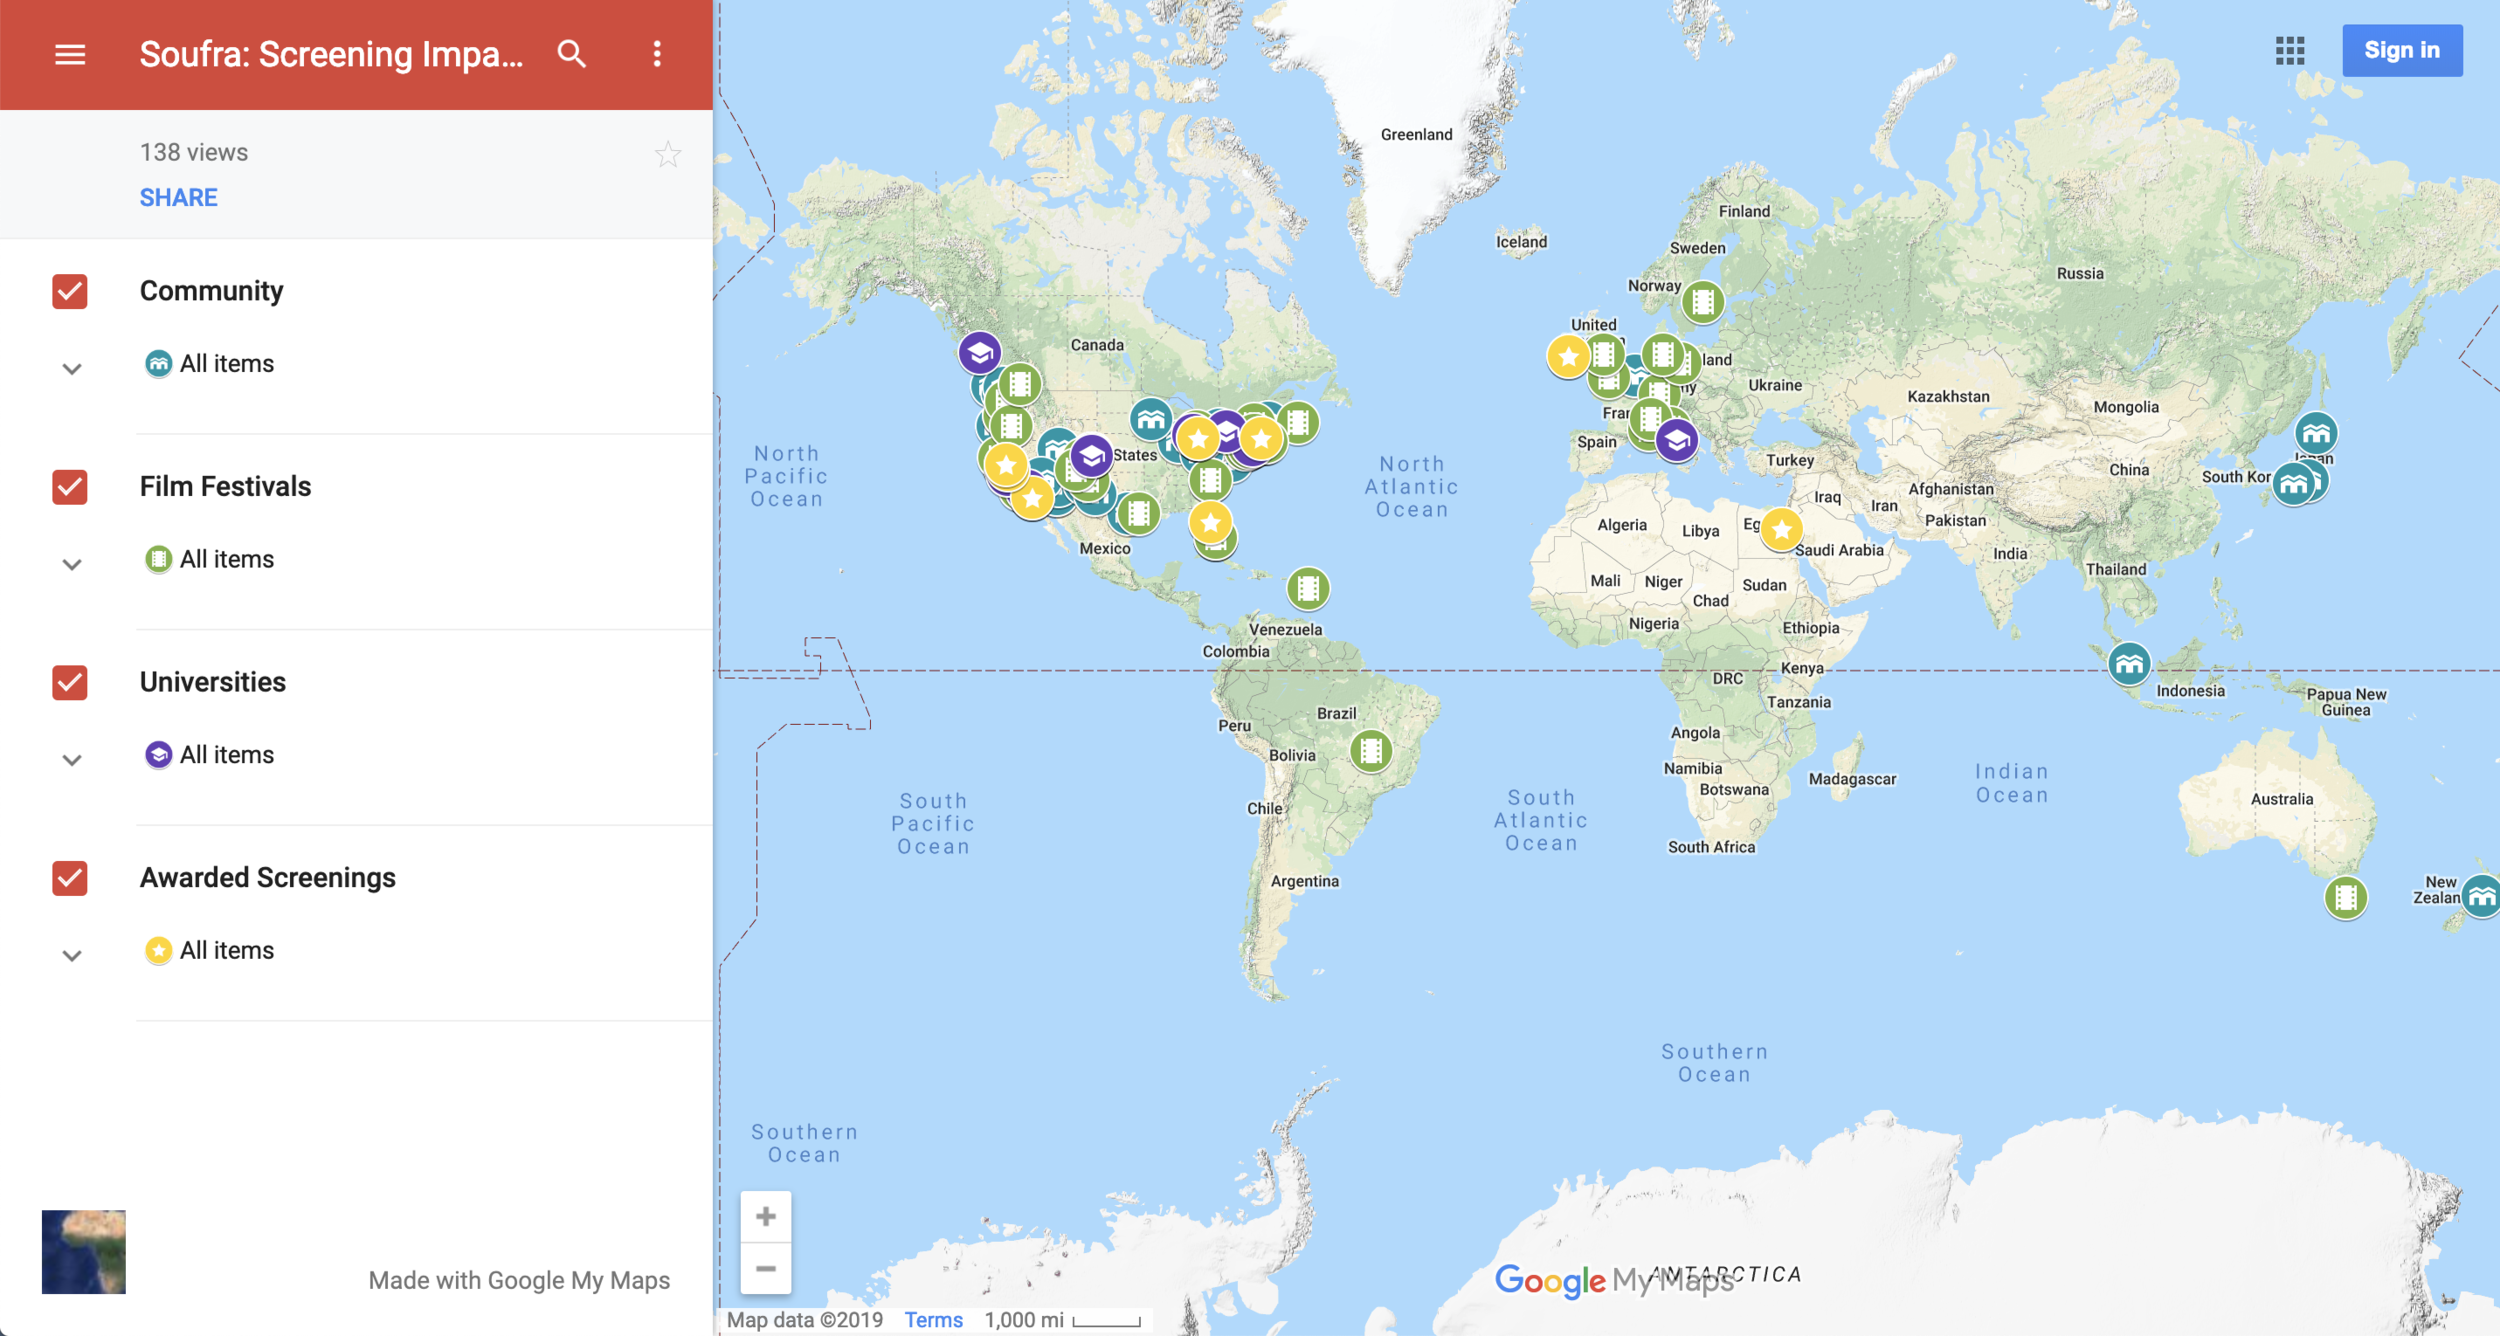Expand the Community layer items

pyautogui.click(x=72, y=368)
